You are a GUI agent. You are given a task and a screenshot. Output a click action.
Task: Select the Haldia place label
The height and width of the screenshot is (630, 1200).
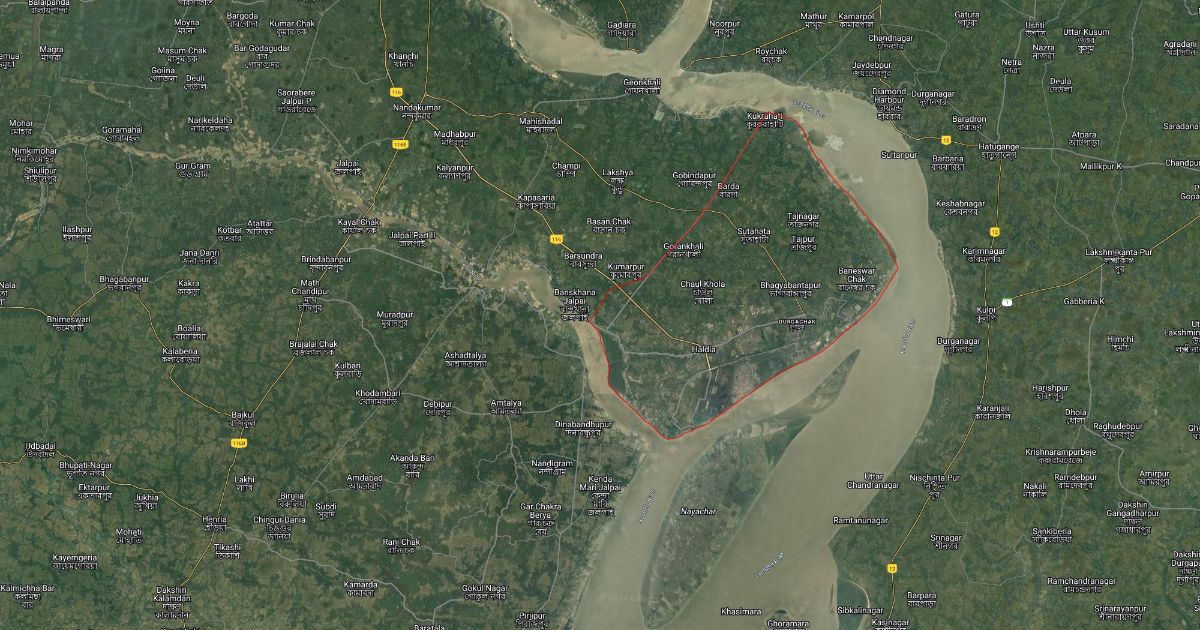(x=705, y=348)
